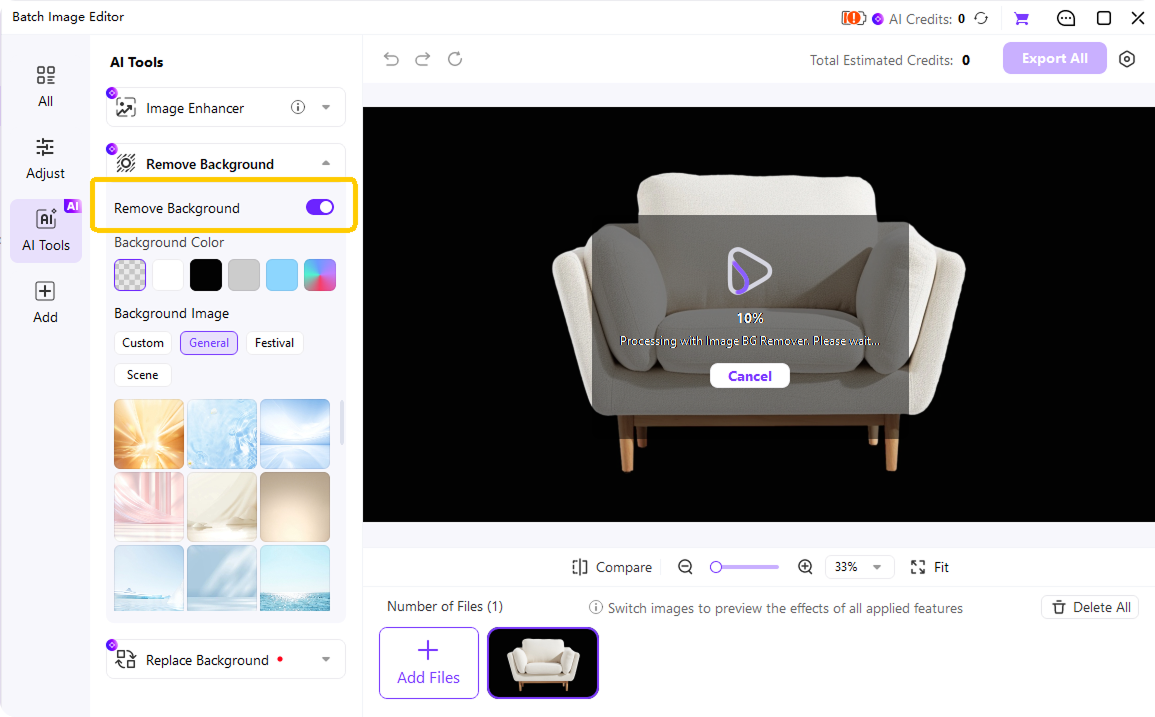The width and height of the screenshot is (1155, 717).
Task: Click the purple AI Credits coin icon
Action: (x=877, y=19)
